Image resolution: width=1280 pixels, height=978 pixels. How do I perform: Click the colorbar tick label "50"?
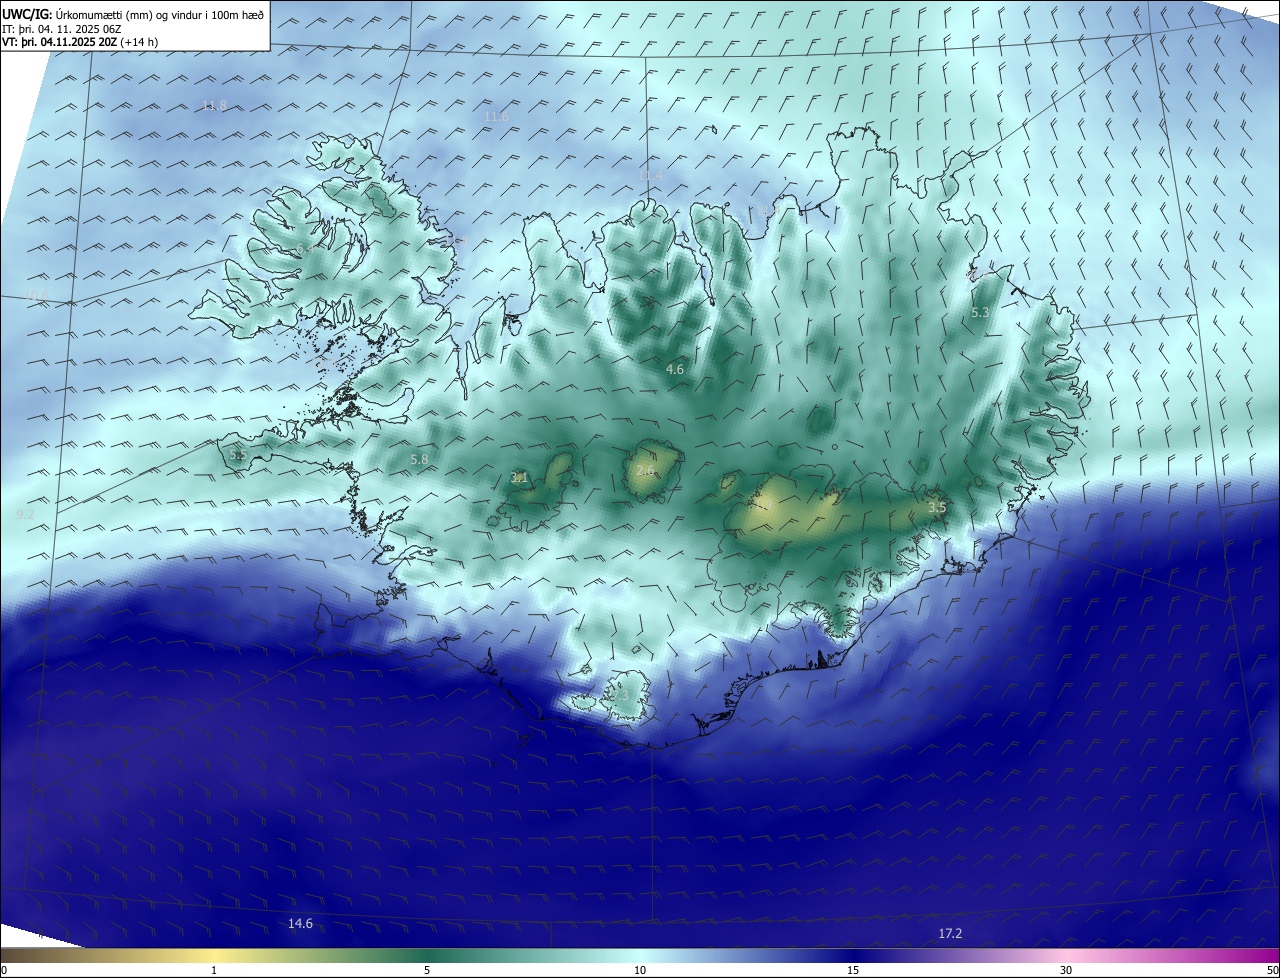pos(1272,970)
